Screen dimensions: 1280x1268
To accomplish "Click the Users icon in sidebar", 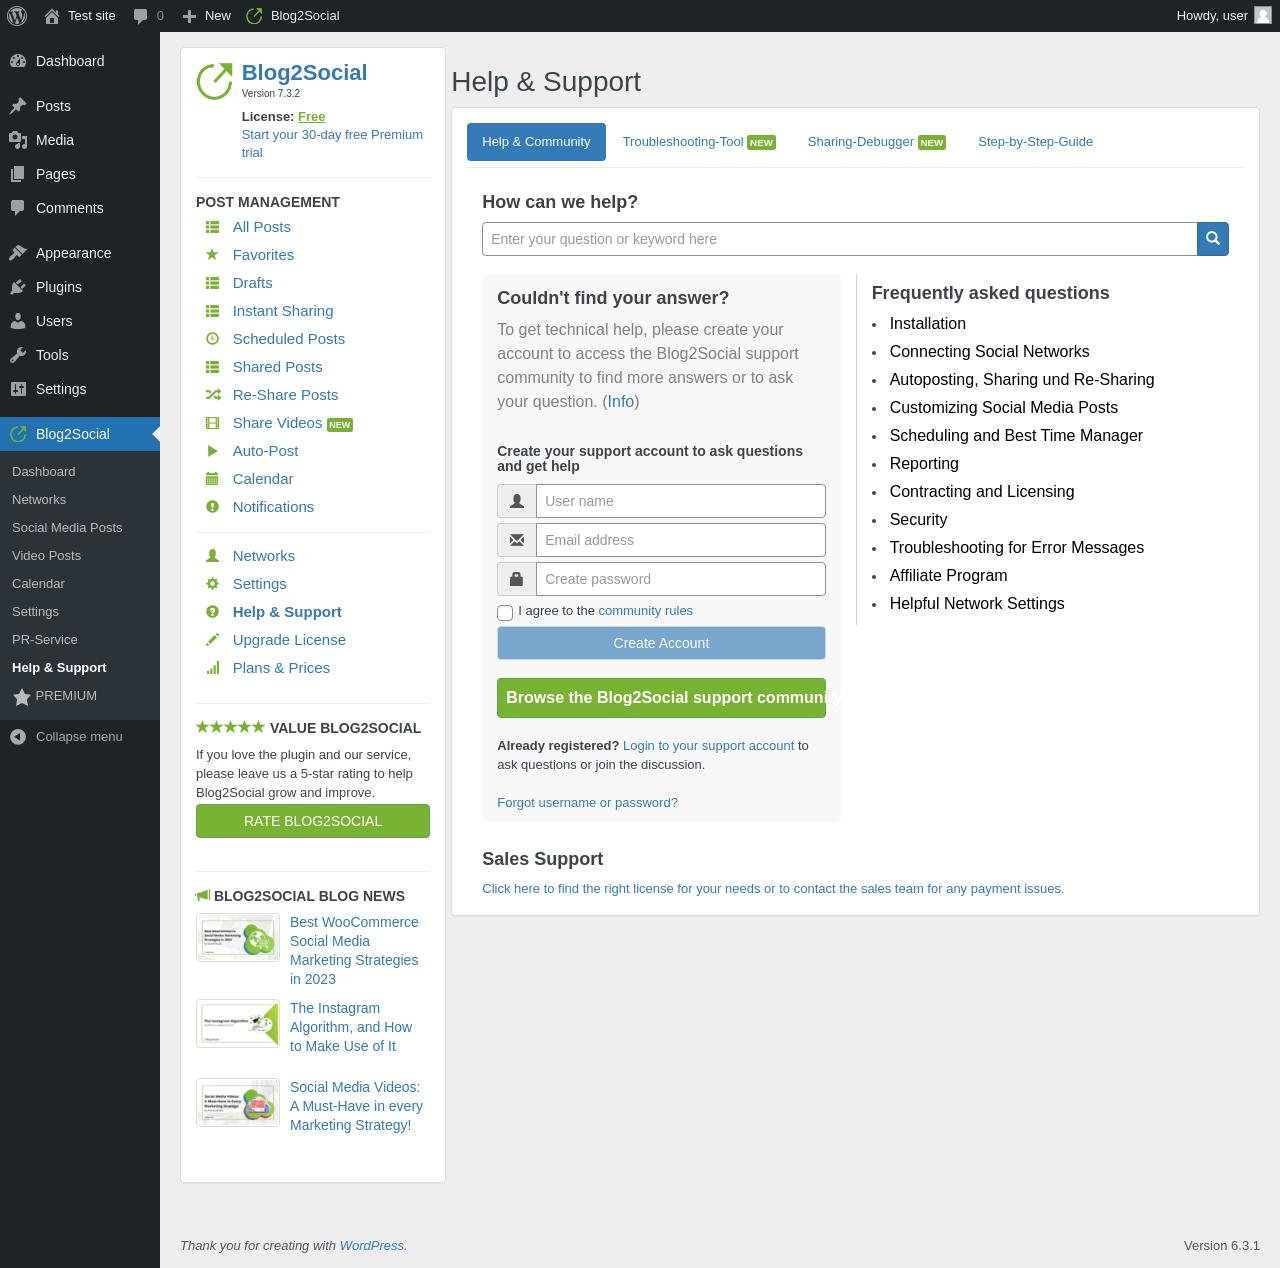I will tap(18, 321).
